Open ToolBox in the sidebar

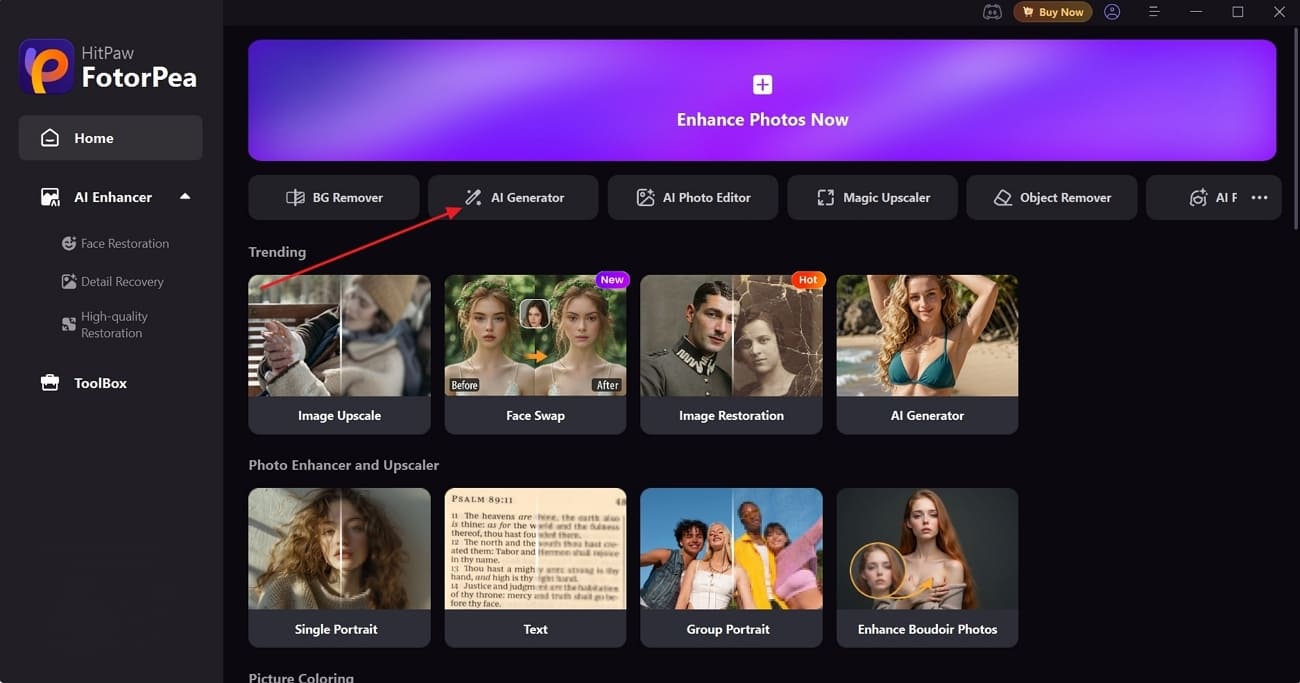click(100, 383)
